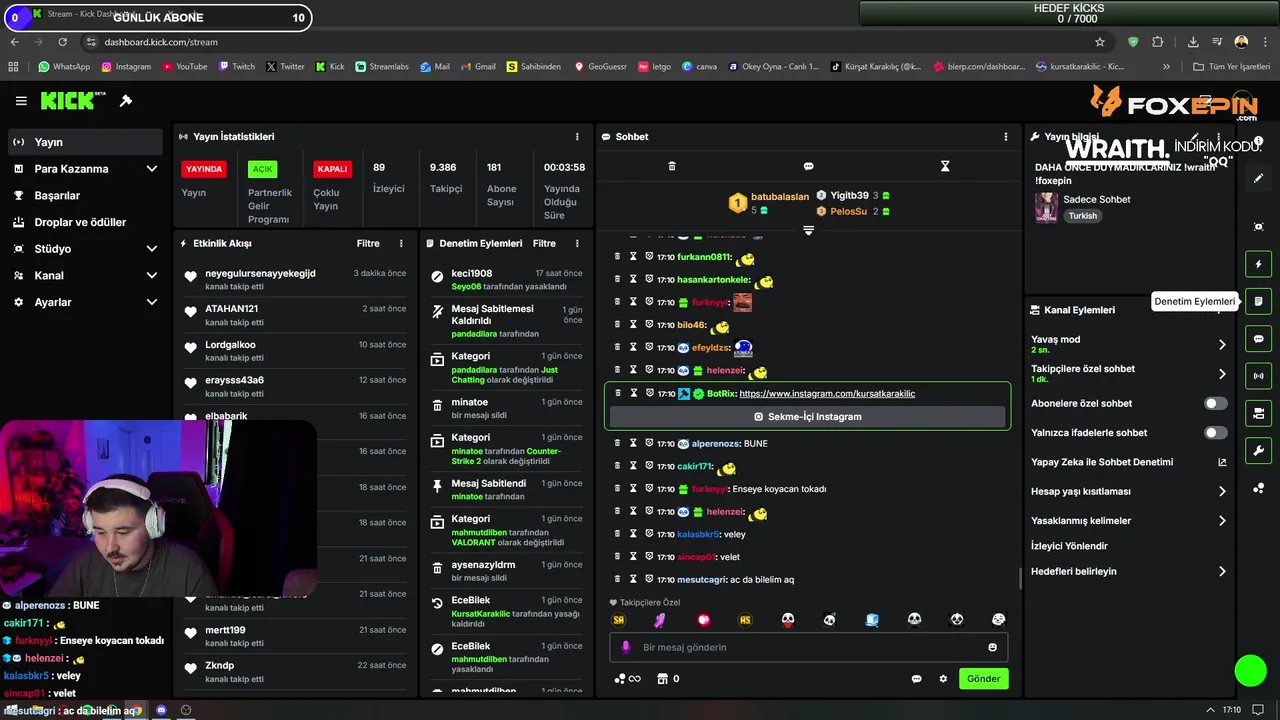Click the lightning activity feed sidebar icon
The height and width of the screenshot is (720, 1280).
1259,264
